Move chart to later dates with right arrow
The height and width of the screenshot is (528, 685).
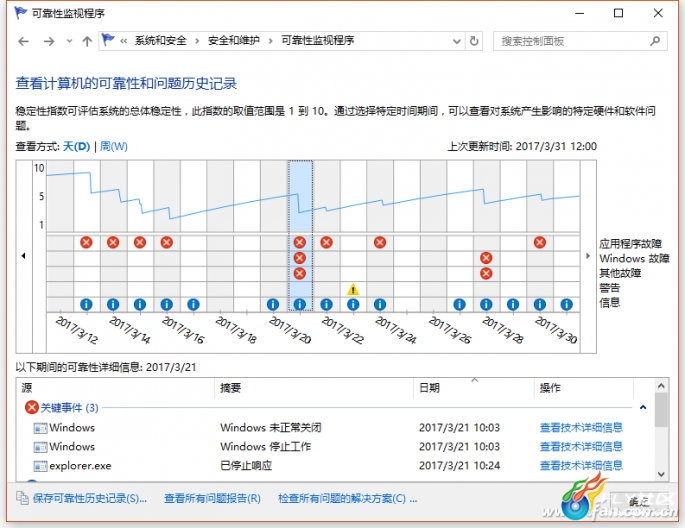coord(588,256)
